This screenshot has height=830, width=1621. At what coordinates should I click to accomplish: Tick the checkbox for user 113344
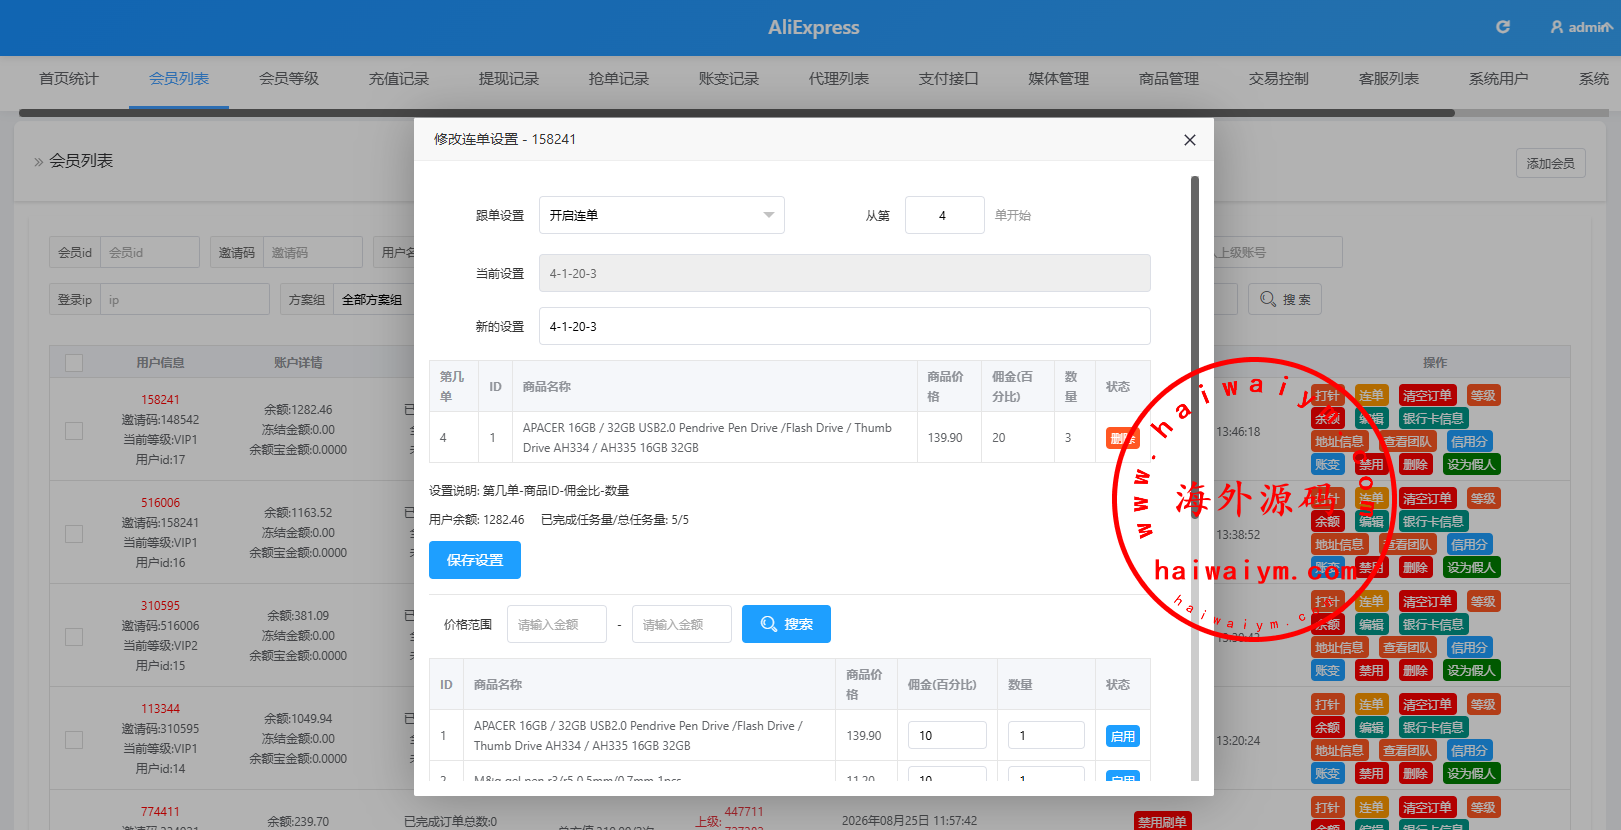coord(74,739)
